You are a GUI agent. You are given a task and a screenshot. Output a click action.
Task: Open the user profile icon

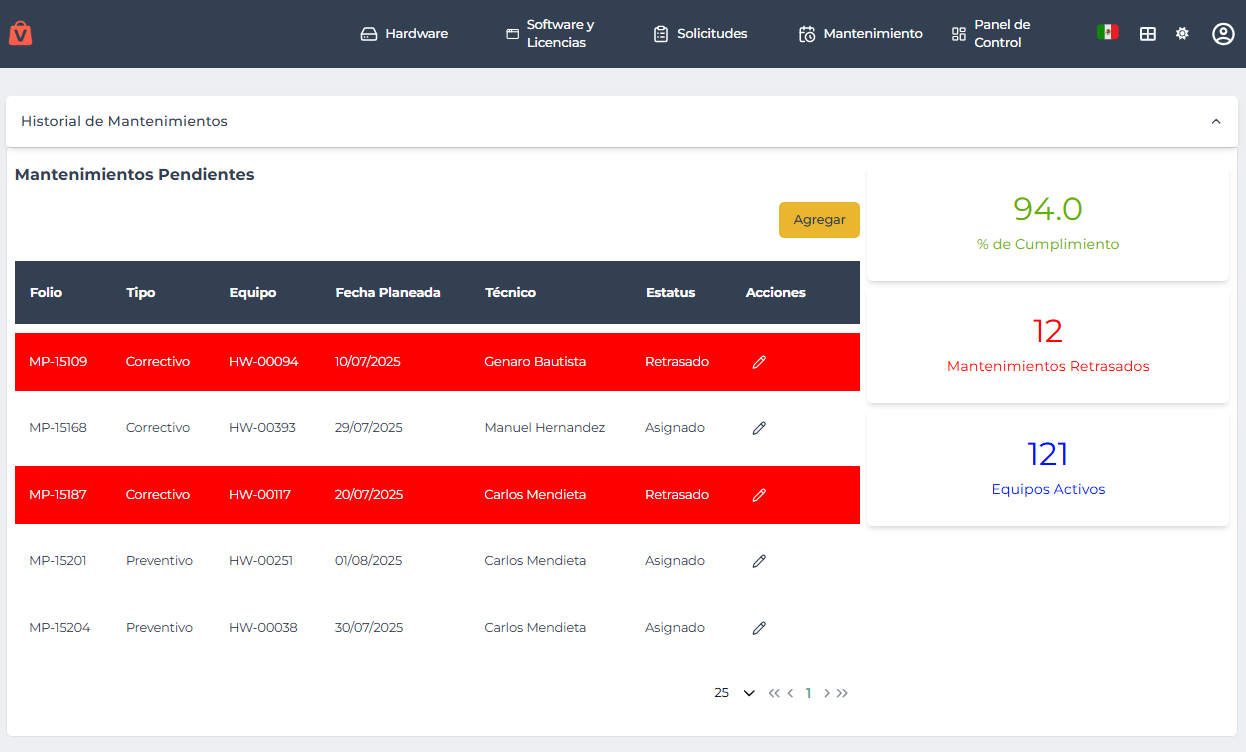(x=1222, y=34)
